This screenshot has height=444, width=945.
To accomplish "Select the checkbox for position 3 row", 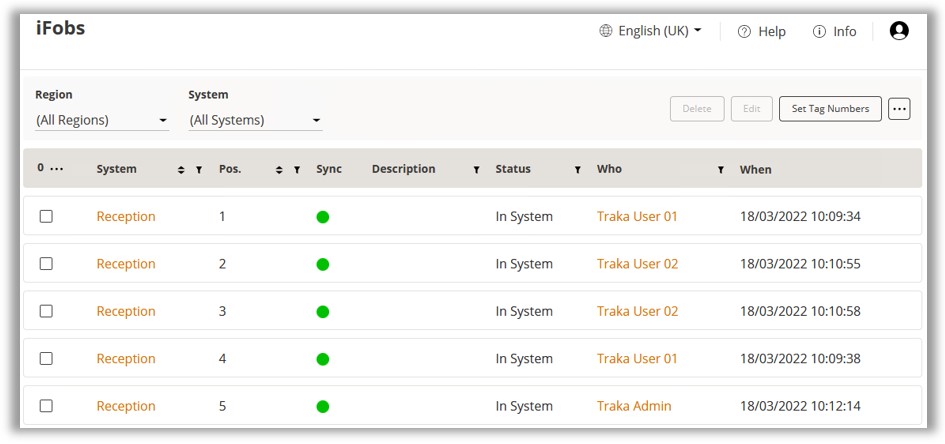I will [x=46, y=311].
